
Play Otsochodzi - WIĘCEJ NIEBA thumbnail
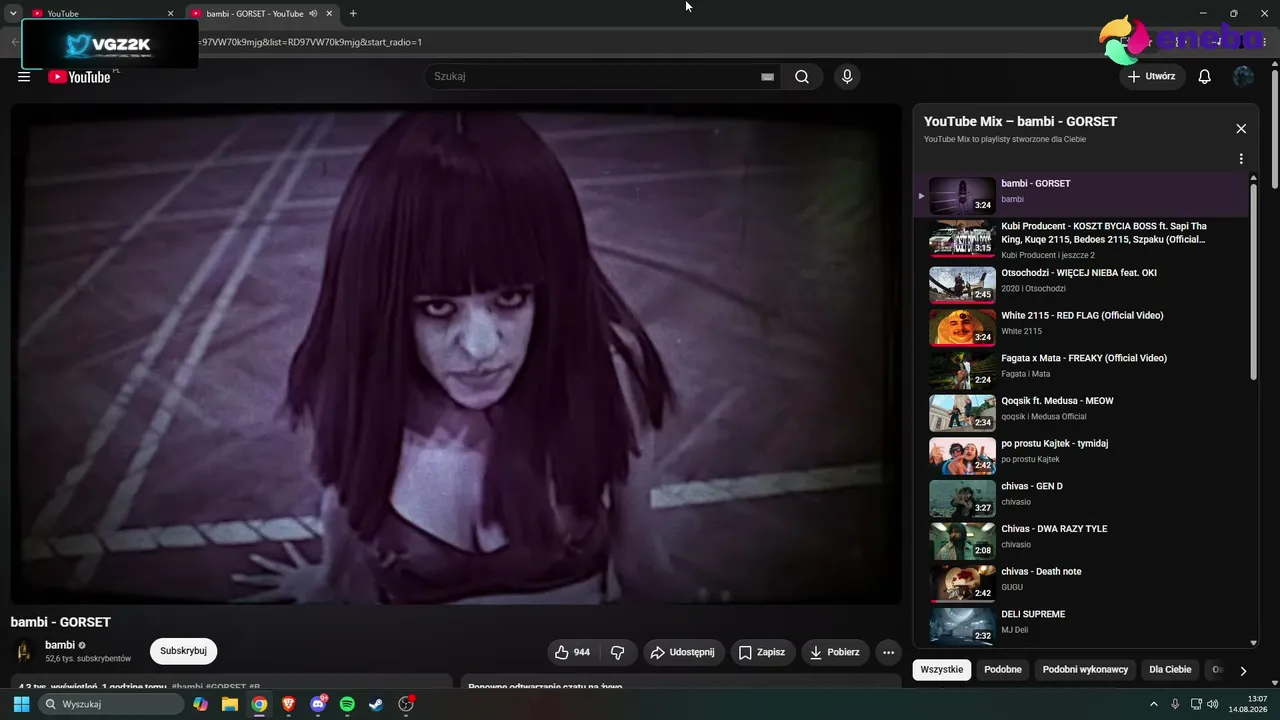[x=962, y=284]
